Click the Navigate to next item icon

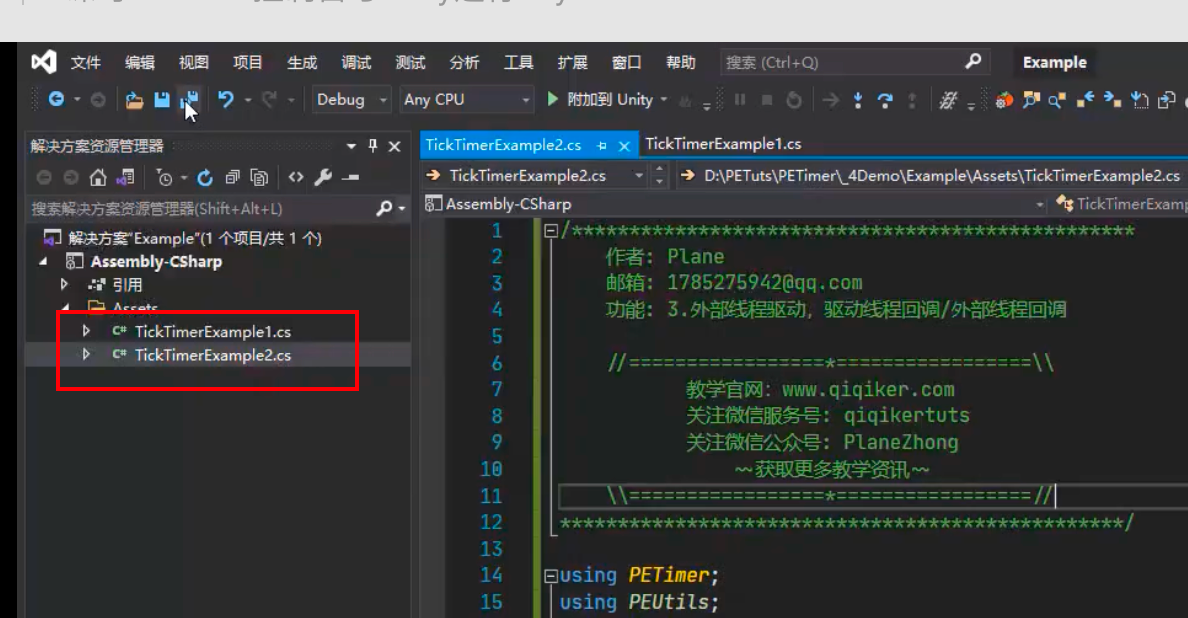coord(1112,100)
